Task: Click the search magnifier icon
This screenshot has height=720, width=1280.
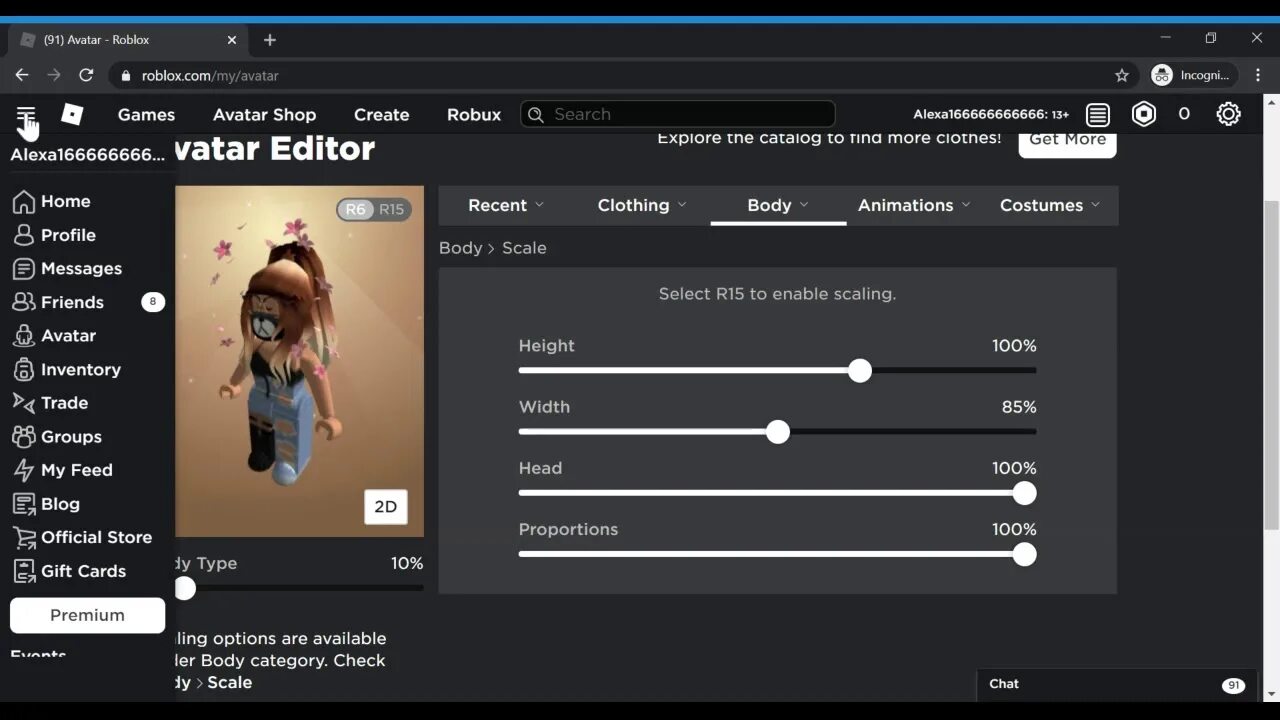Action: (536, 114)
